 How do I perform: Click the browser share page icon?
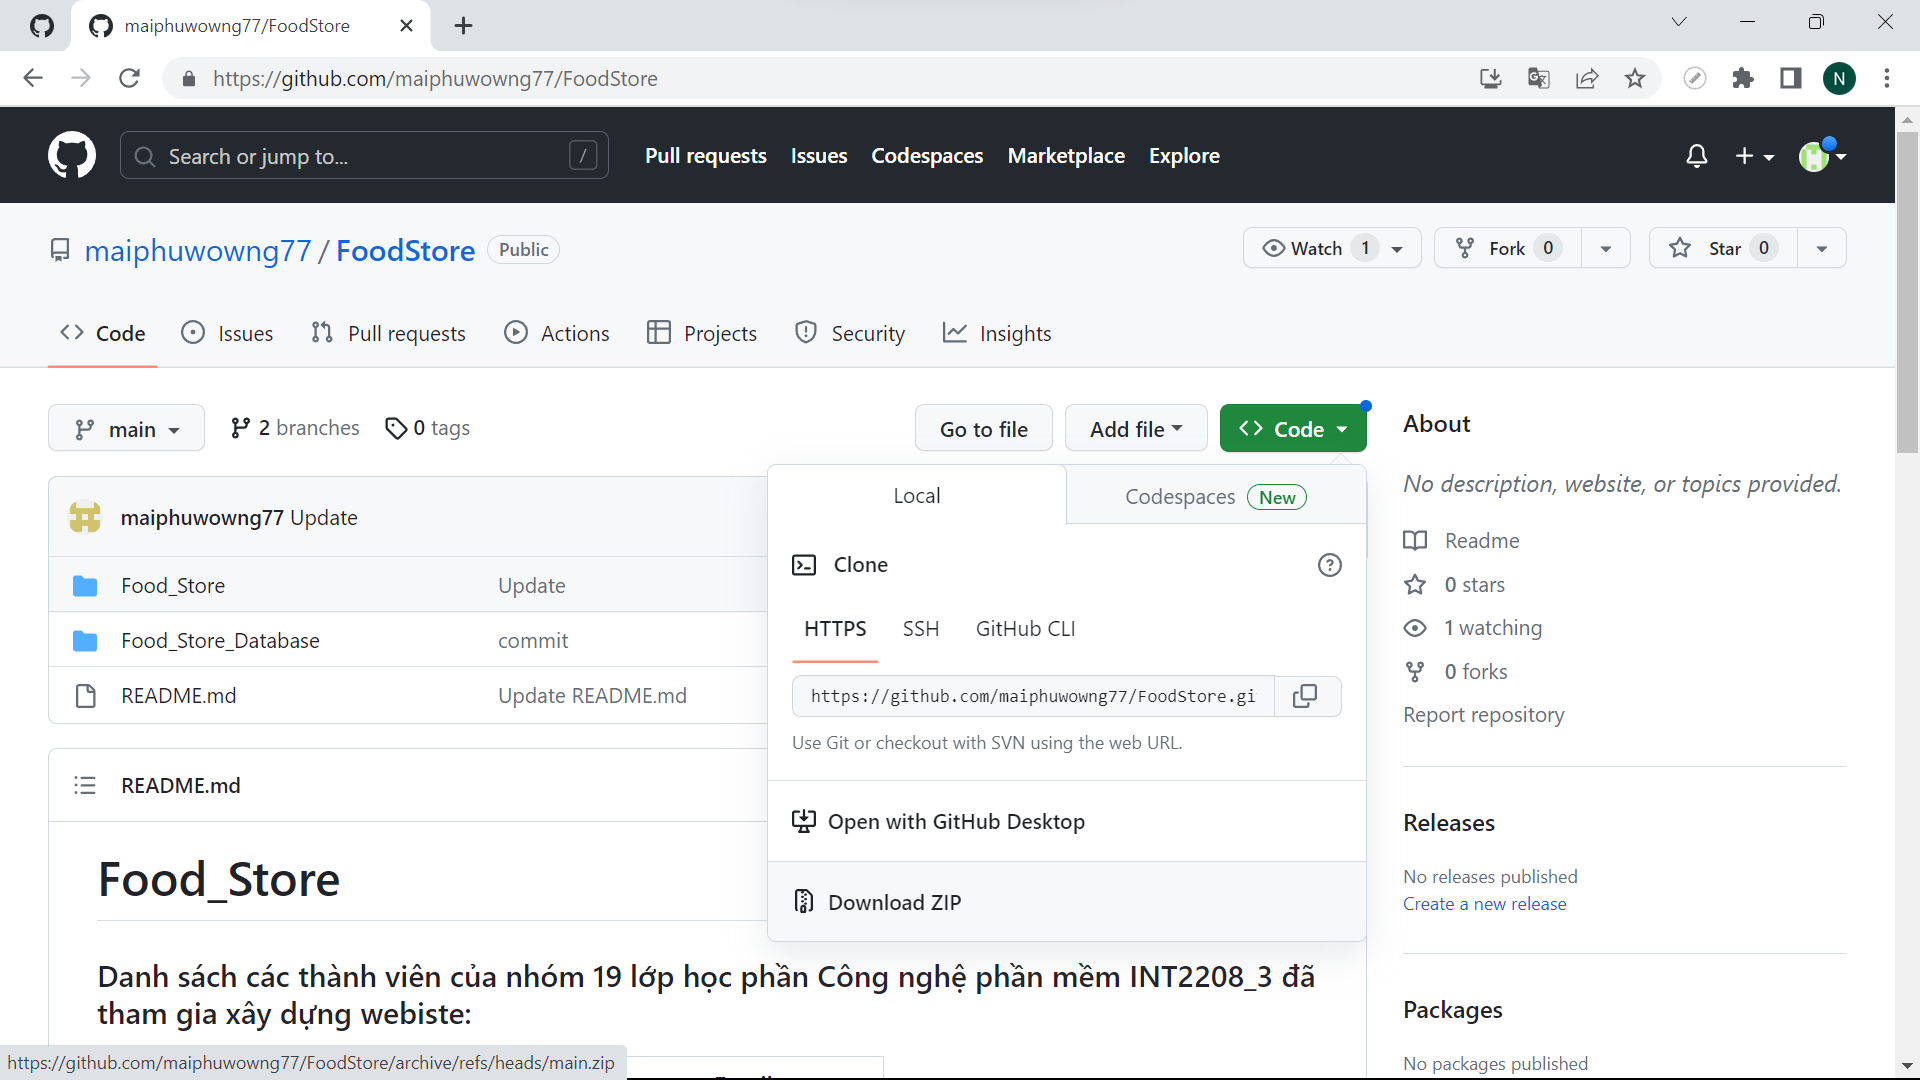(1587, 78)
